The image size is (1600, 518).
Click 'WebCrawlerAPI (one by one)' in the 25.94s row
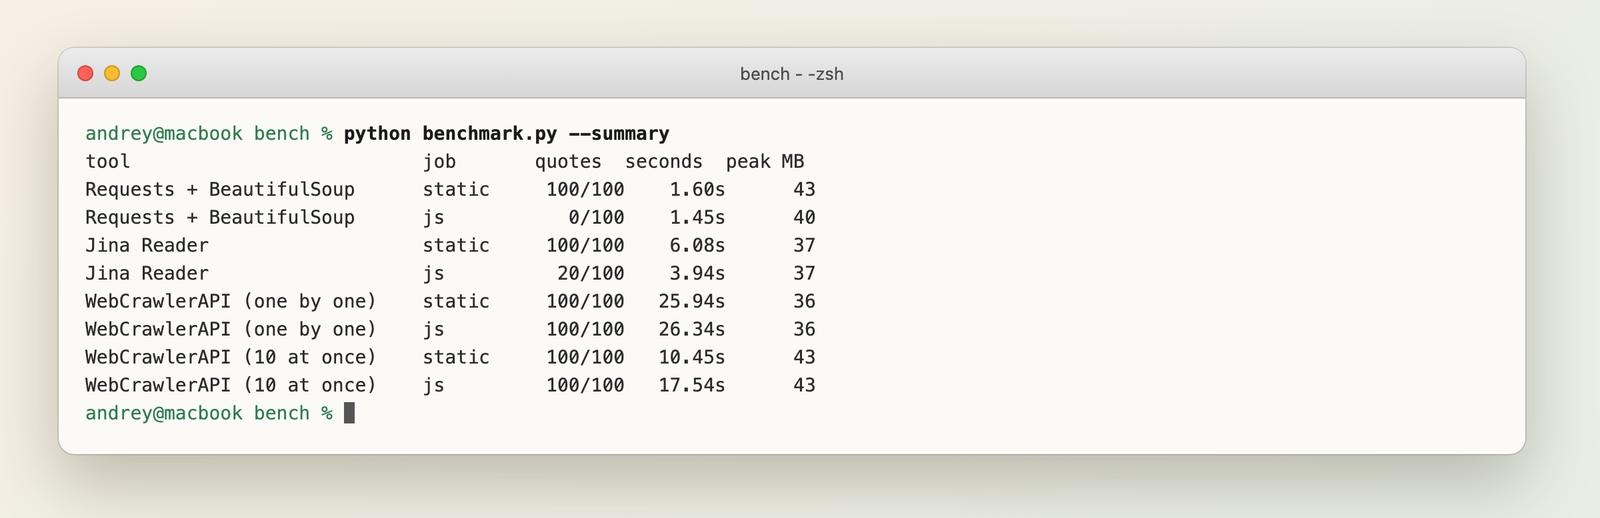click(231, 302)
